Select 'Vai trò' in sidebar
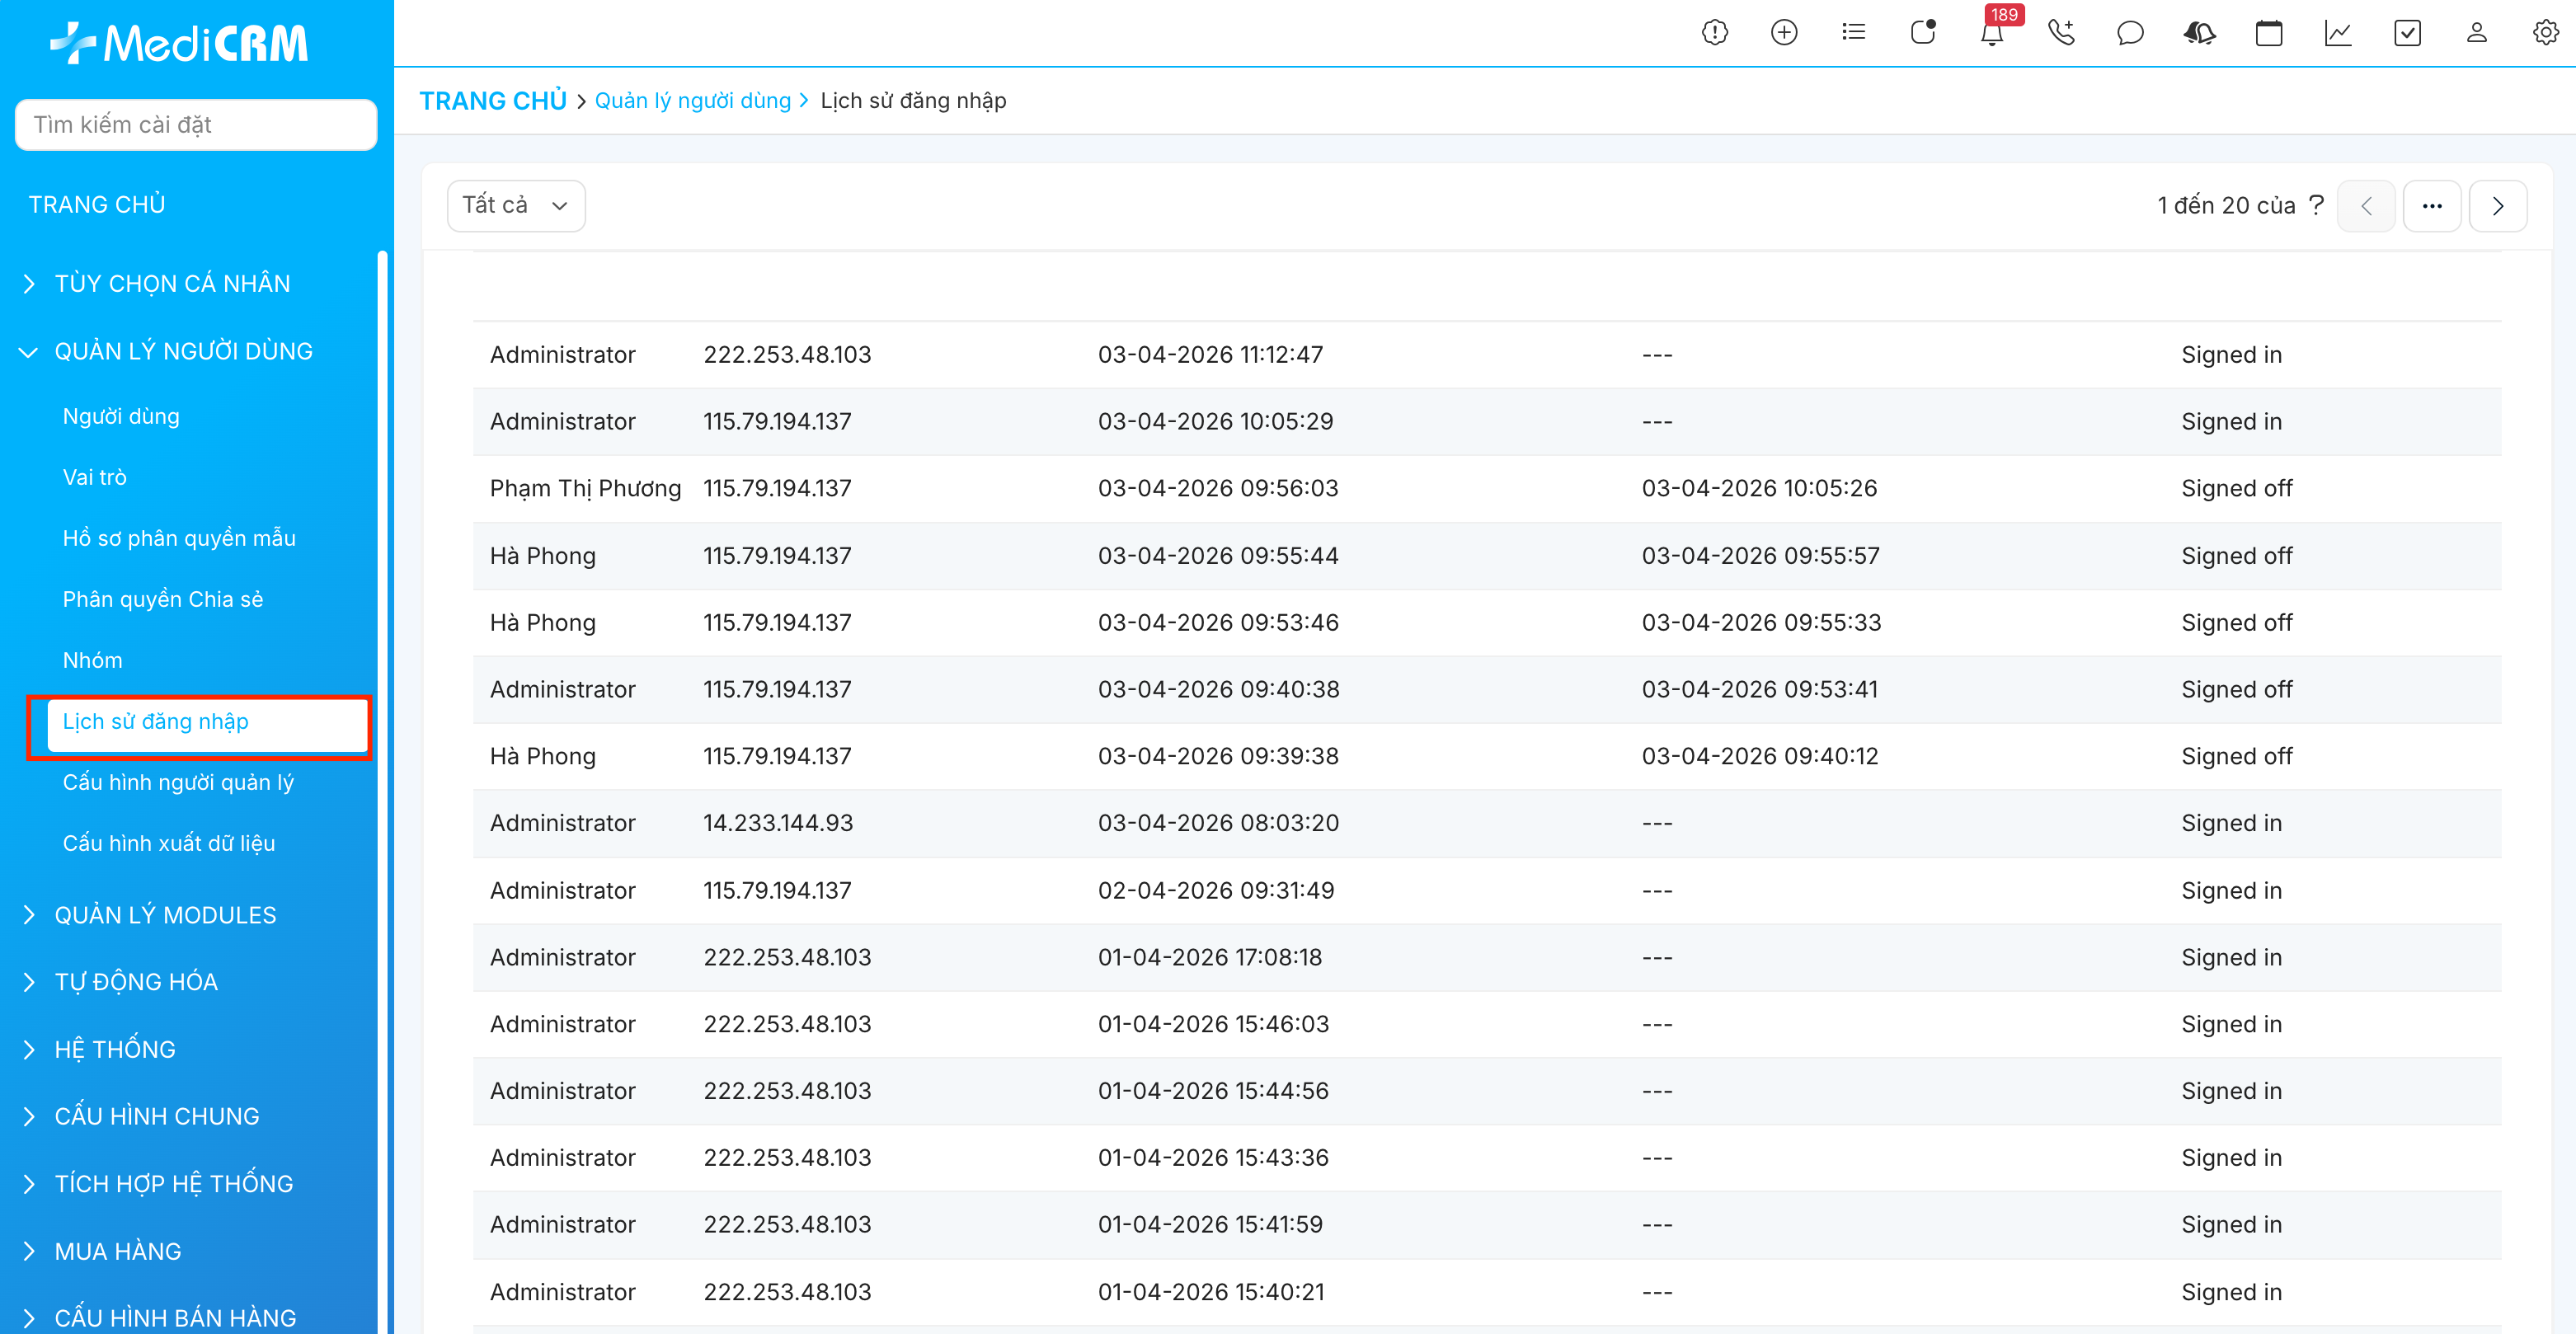The image size is (2576, 1334). [x=95, y=477]
